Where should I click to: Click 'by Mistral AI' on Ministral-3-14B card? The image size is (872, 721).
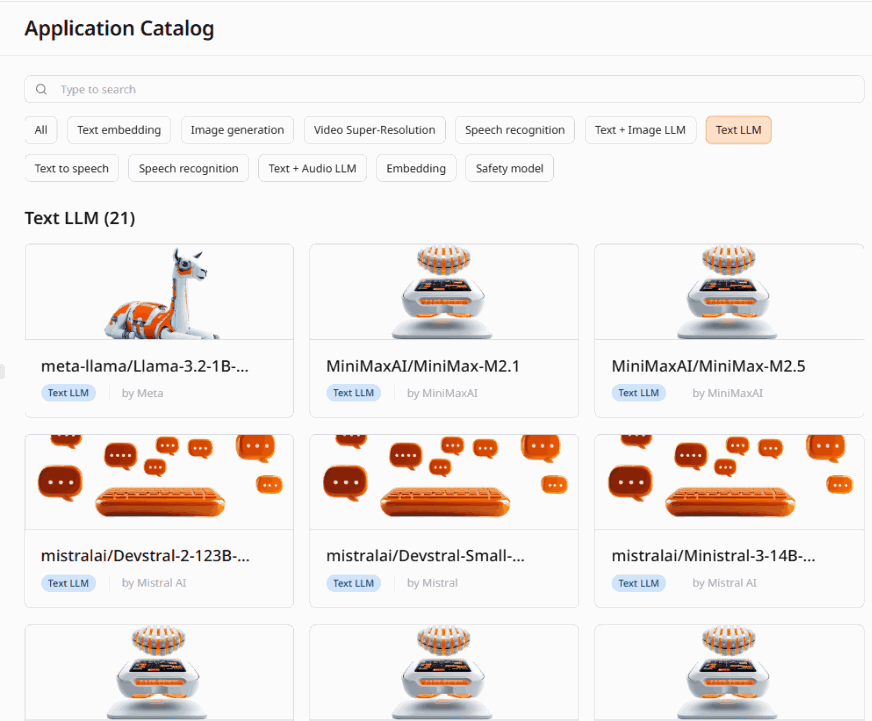pos(724,583)
